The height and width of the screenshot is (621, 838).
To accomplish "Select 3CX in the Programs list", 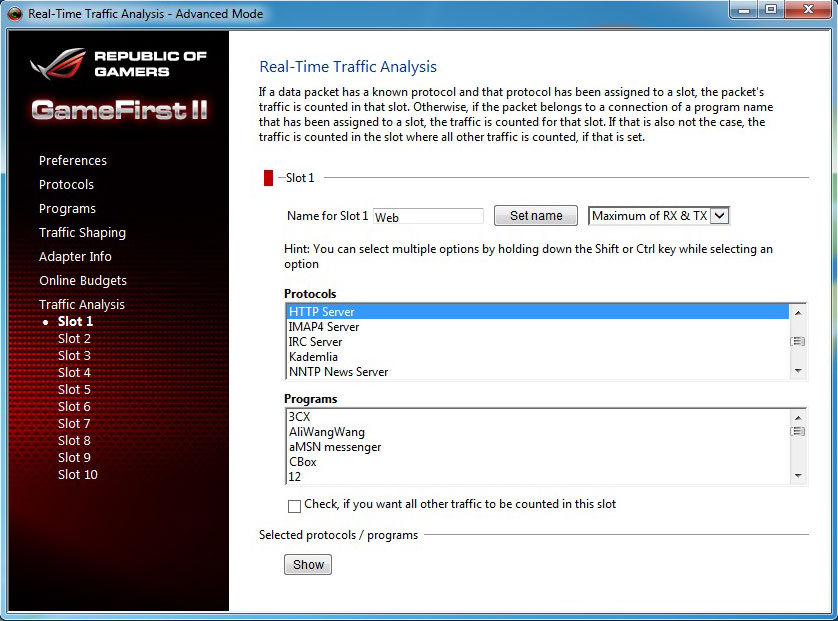I will pos(538,417).
